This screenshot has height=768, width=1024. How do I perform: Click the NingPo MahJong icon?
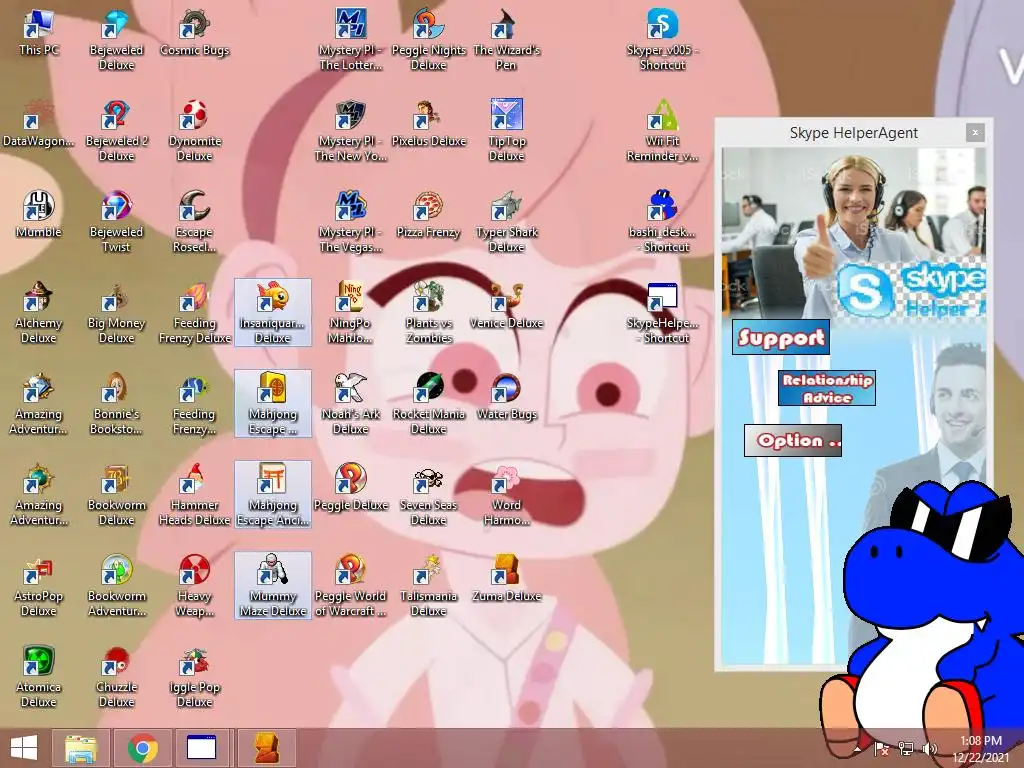click(x=350, y=312)
